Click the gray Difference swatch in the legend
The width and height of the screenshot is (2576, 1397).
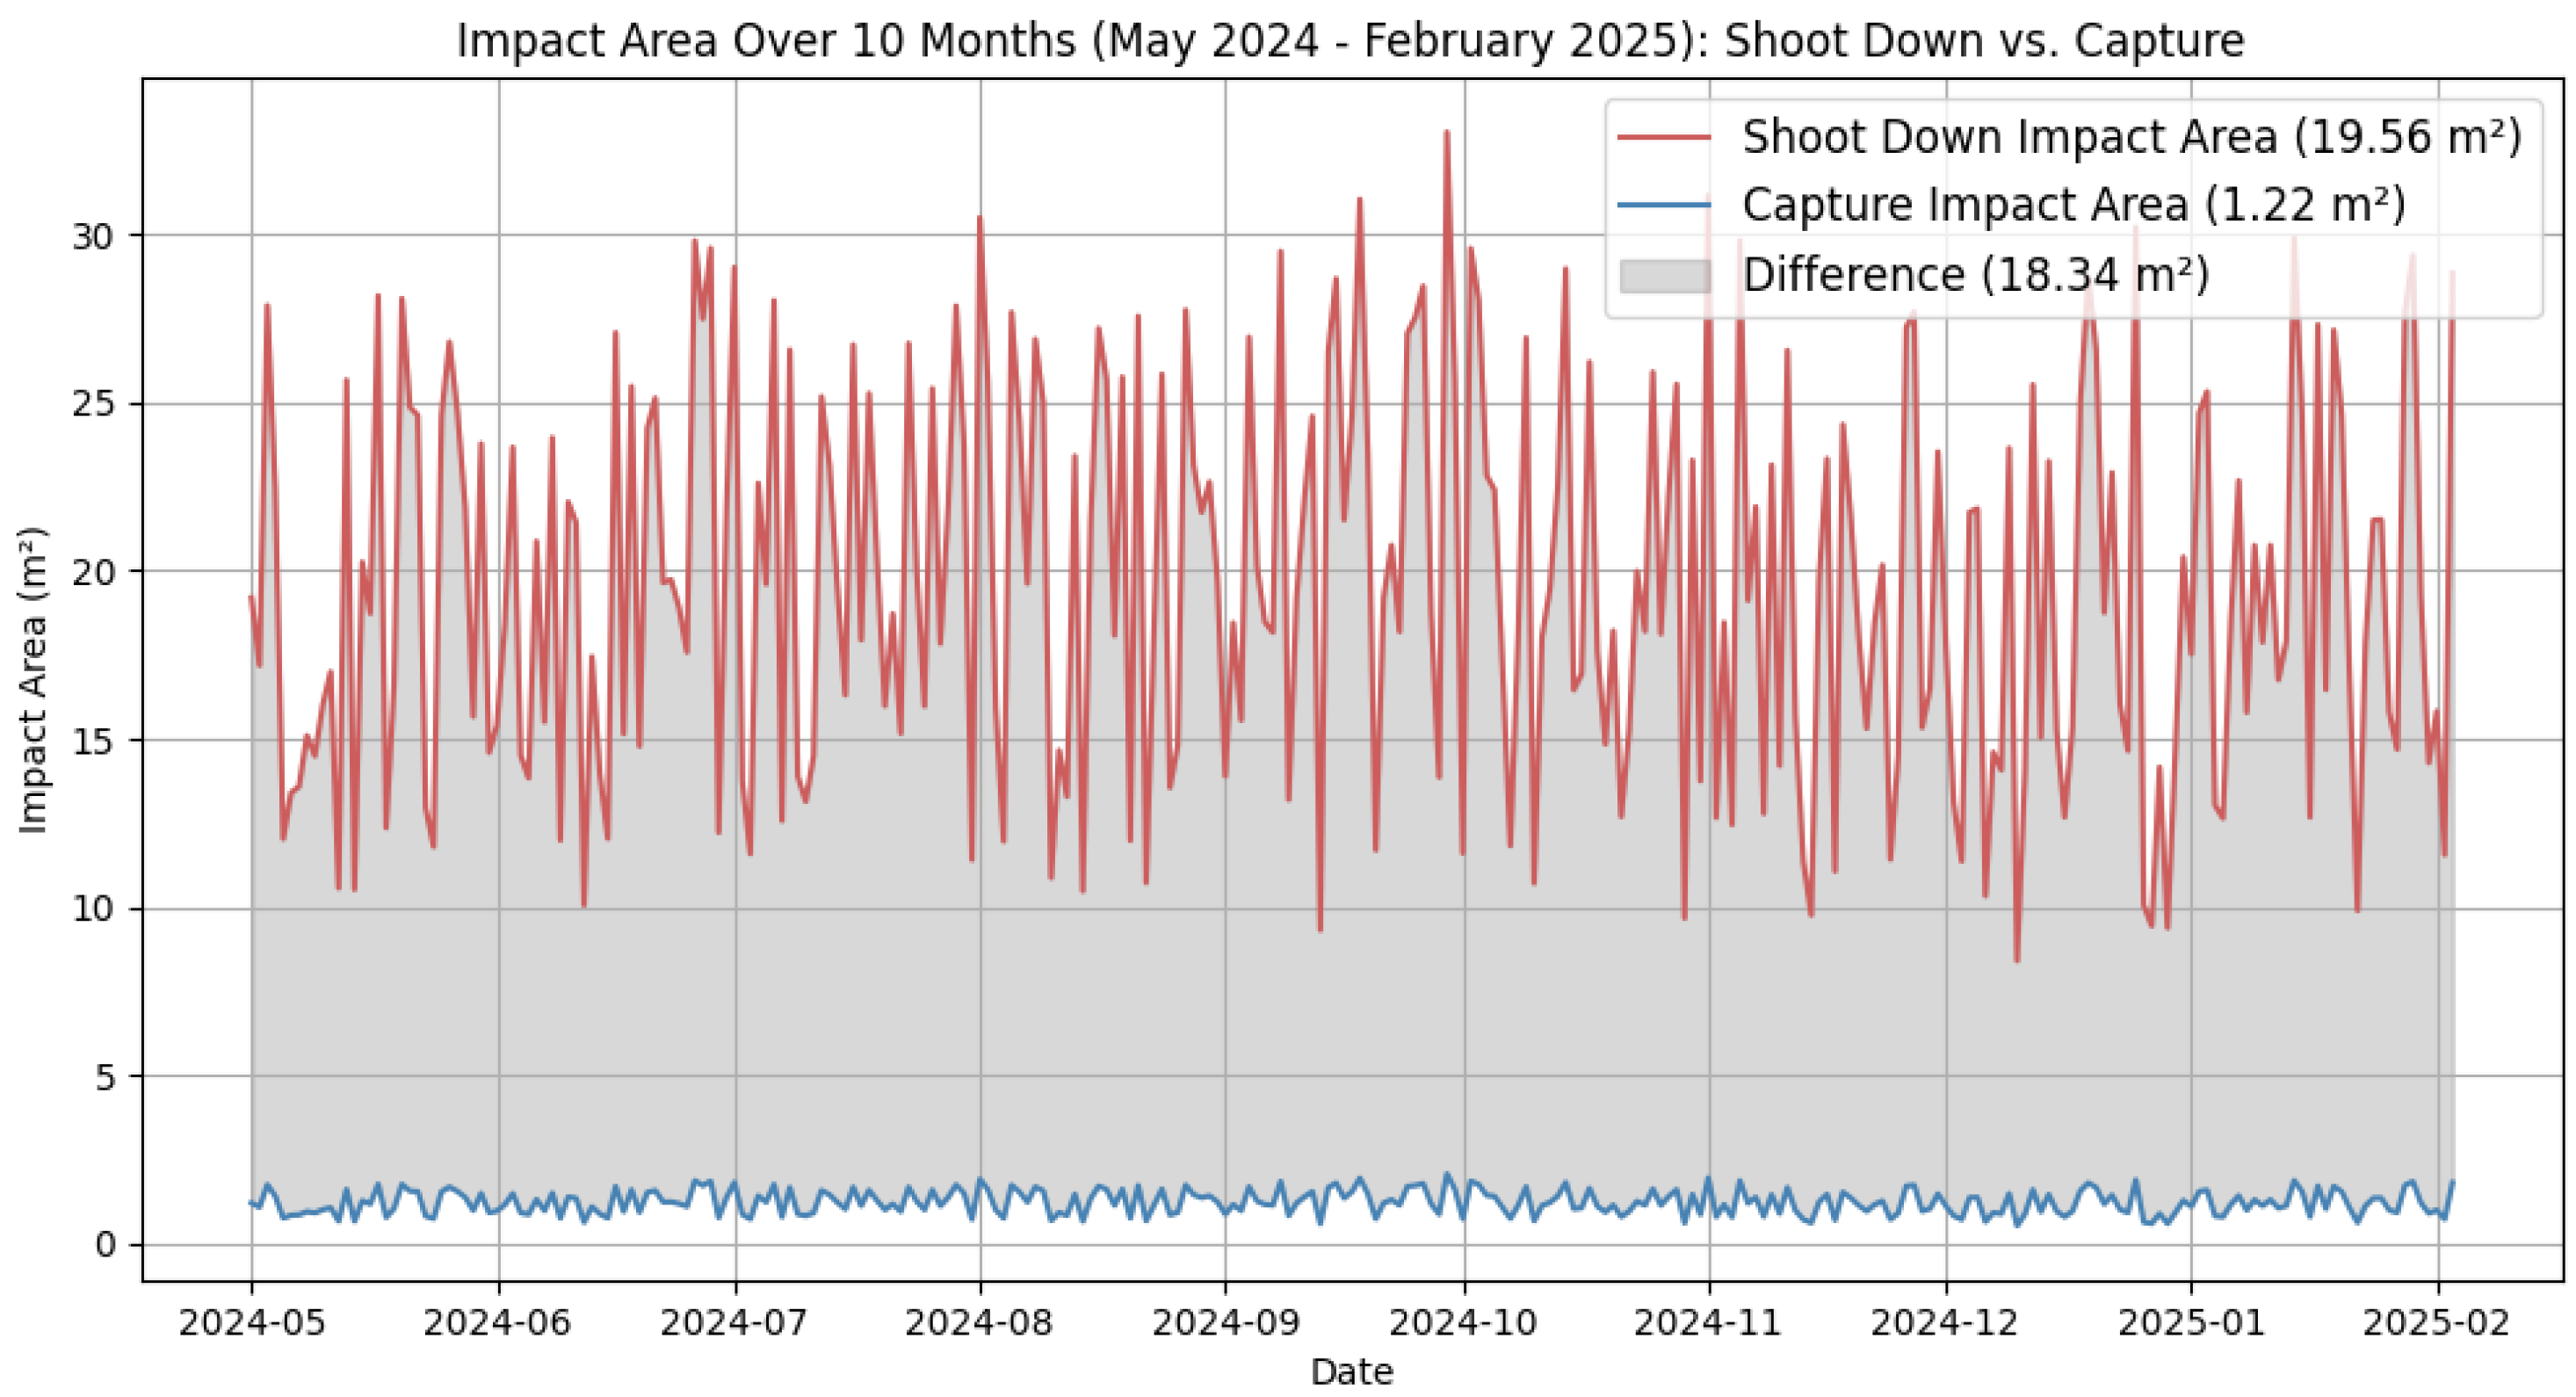tap(1665, 275)
